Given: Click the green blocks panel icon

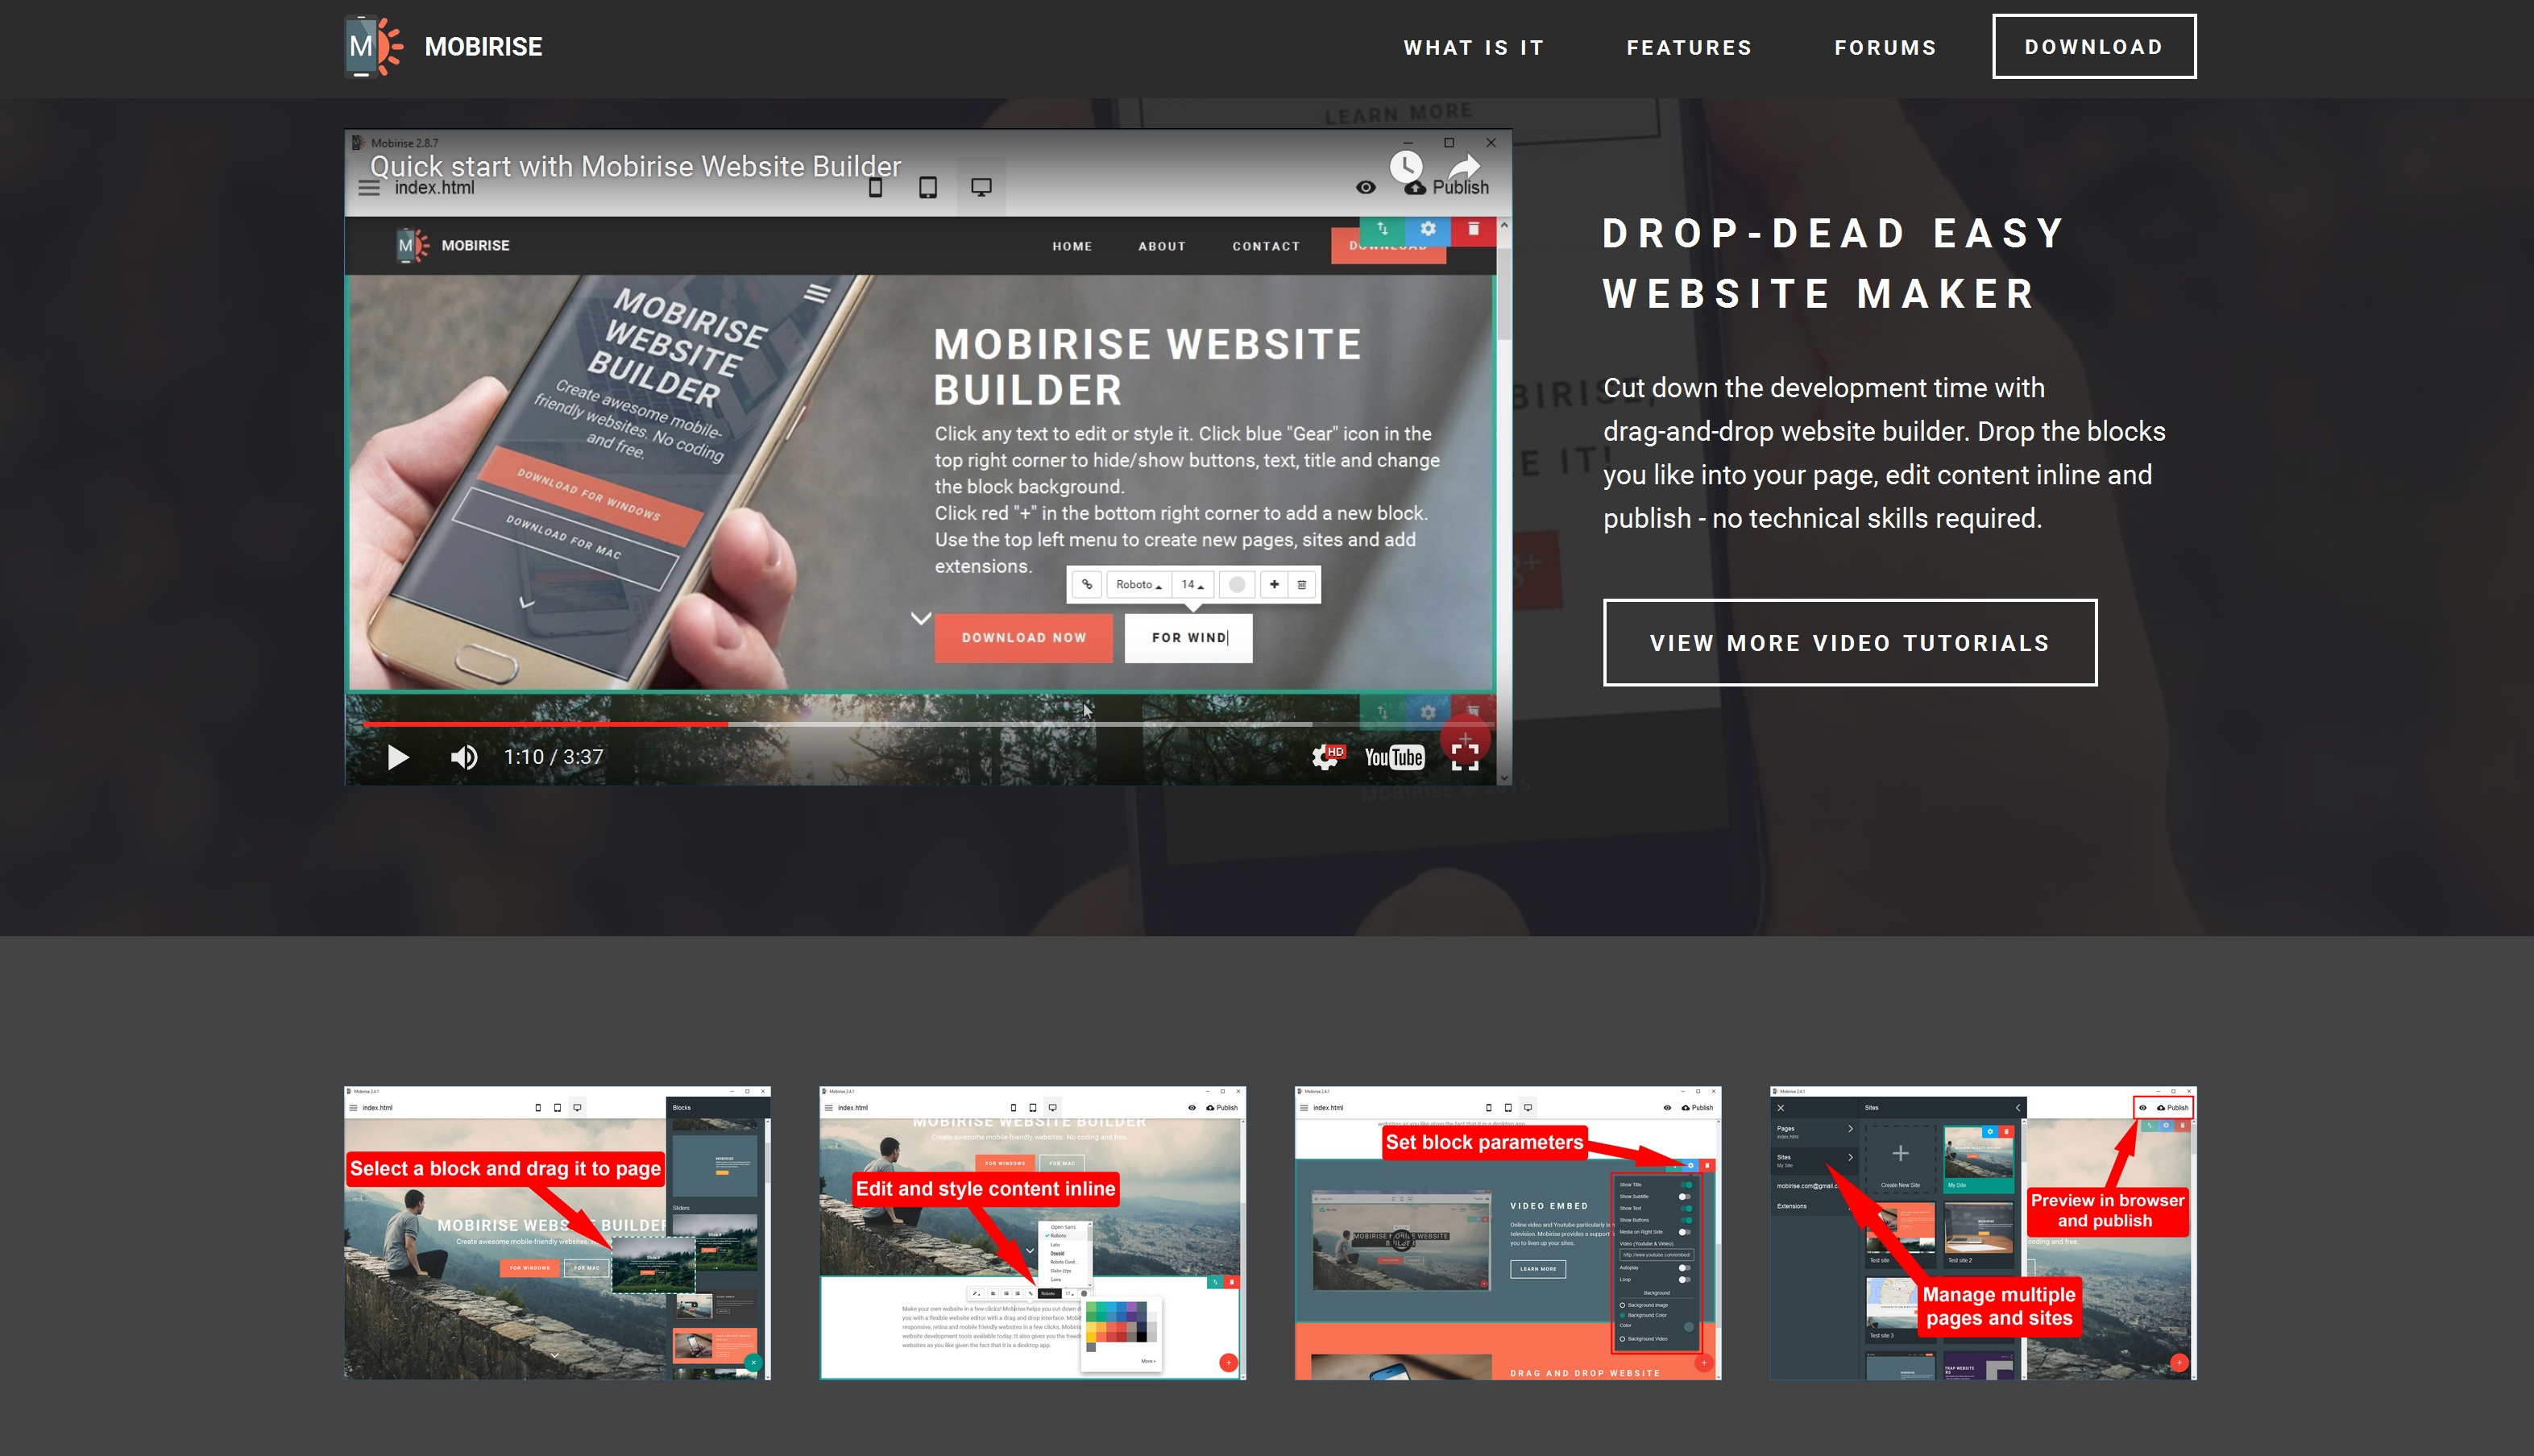Looking at the screenshot, I should pos(1383,231).
